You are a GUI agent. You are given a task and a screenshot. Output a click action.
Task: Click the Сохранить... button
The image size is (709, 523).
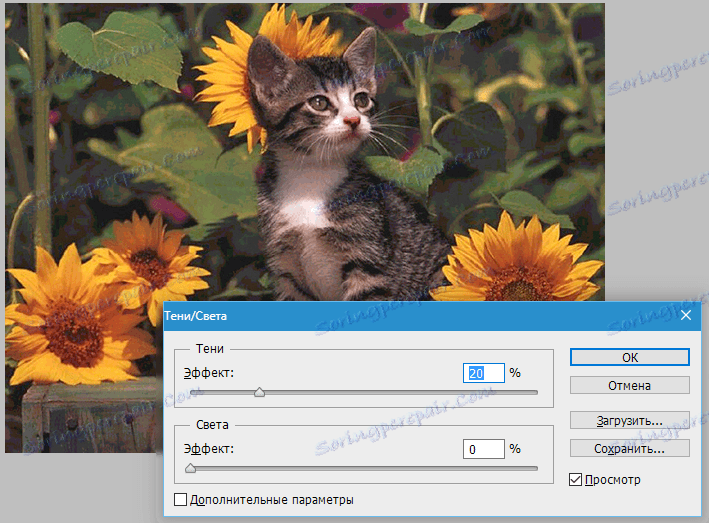(629, 448)
